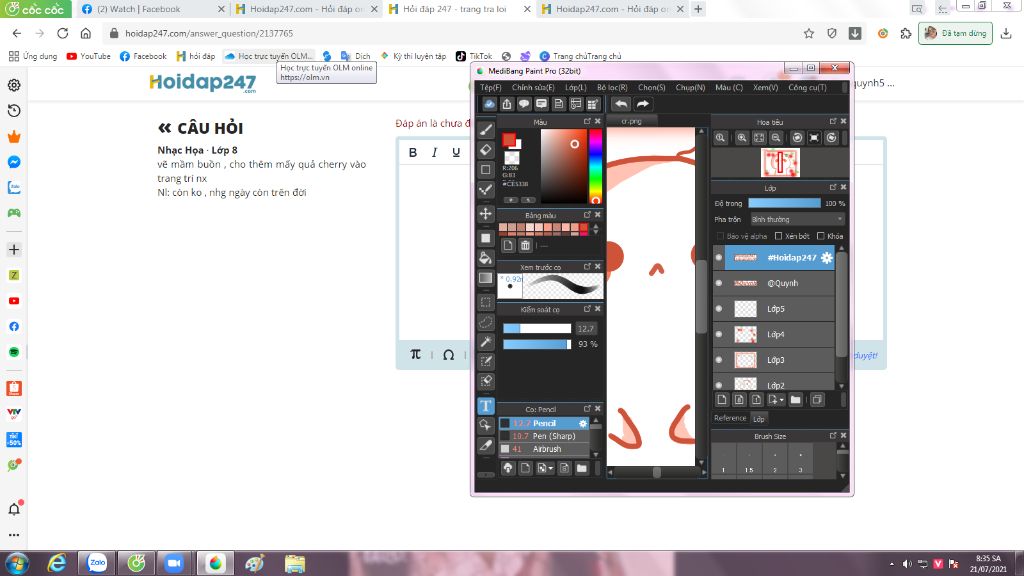Hide the @Quynh layer
Screen dimensions: 1024x576
pos(719,283)
